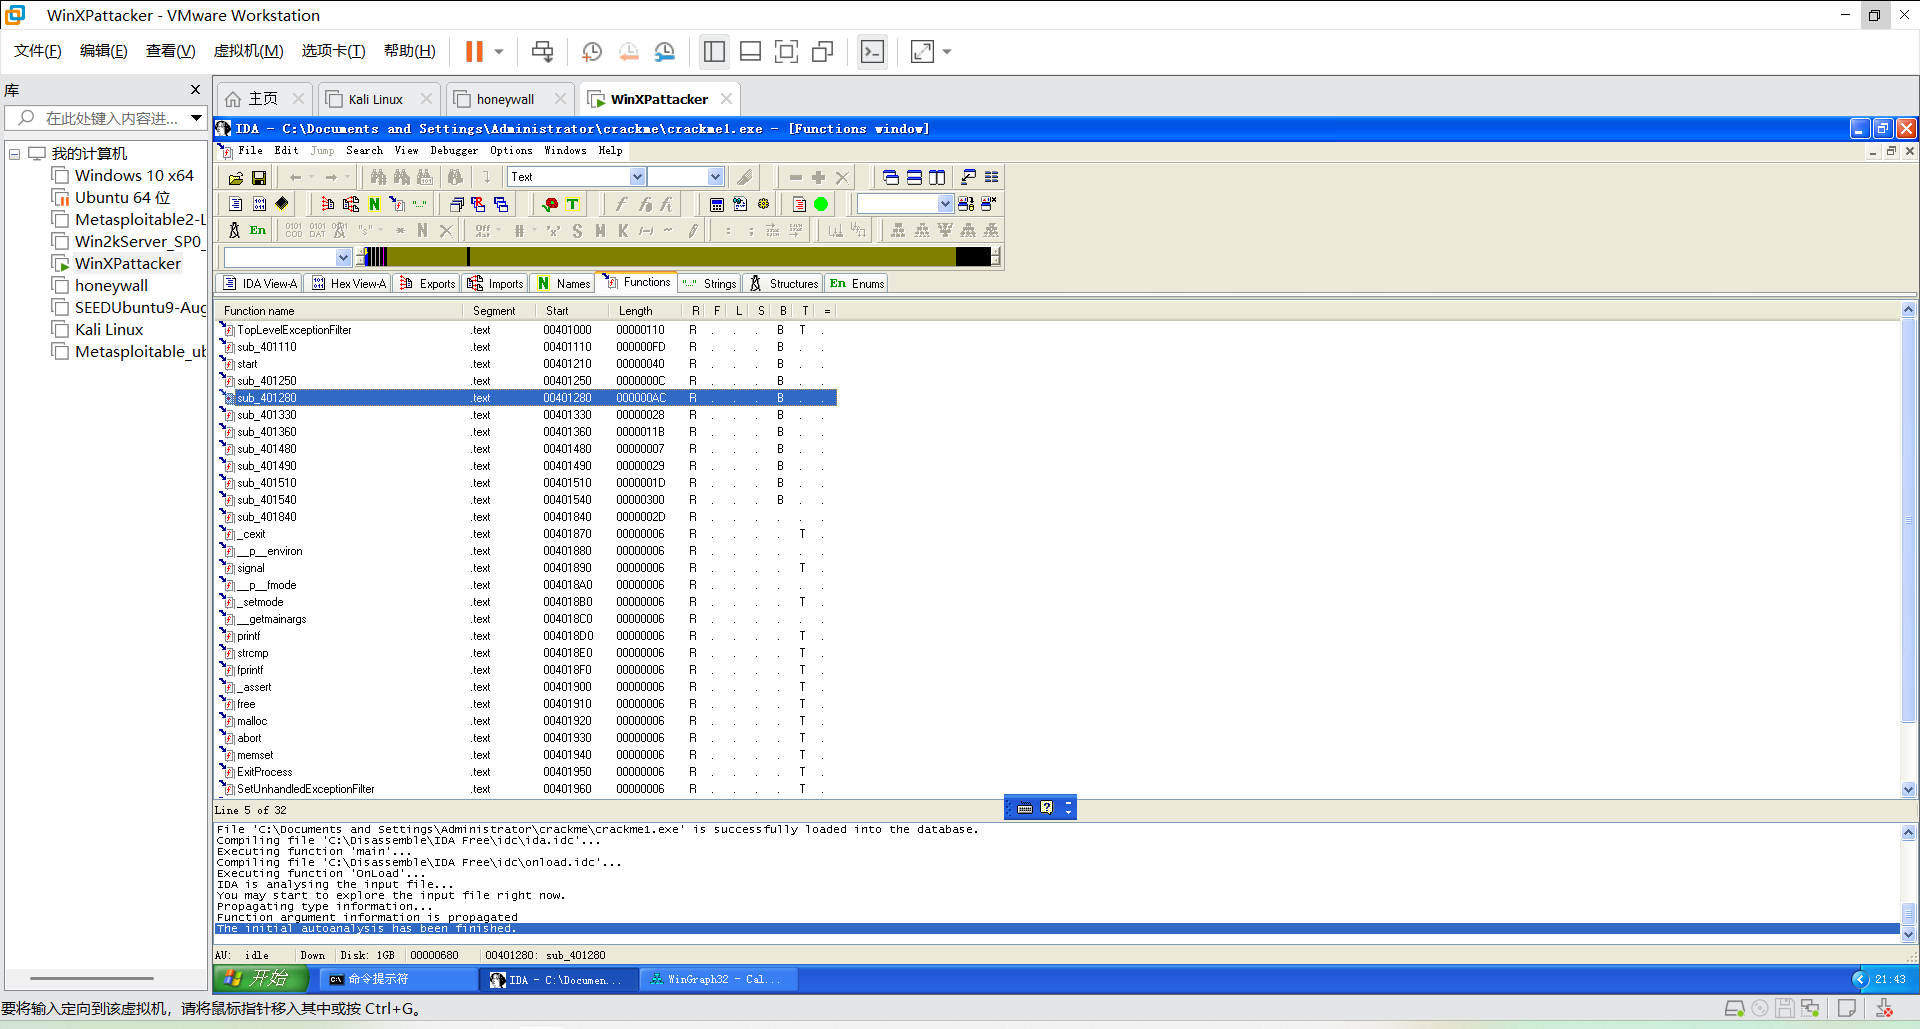Open the VMware snapshot manager
The width and height of the screenshot is (1920, 1029).
pos(664,51)
